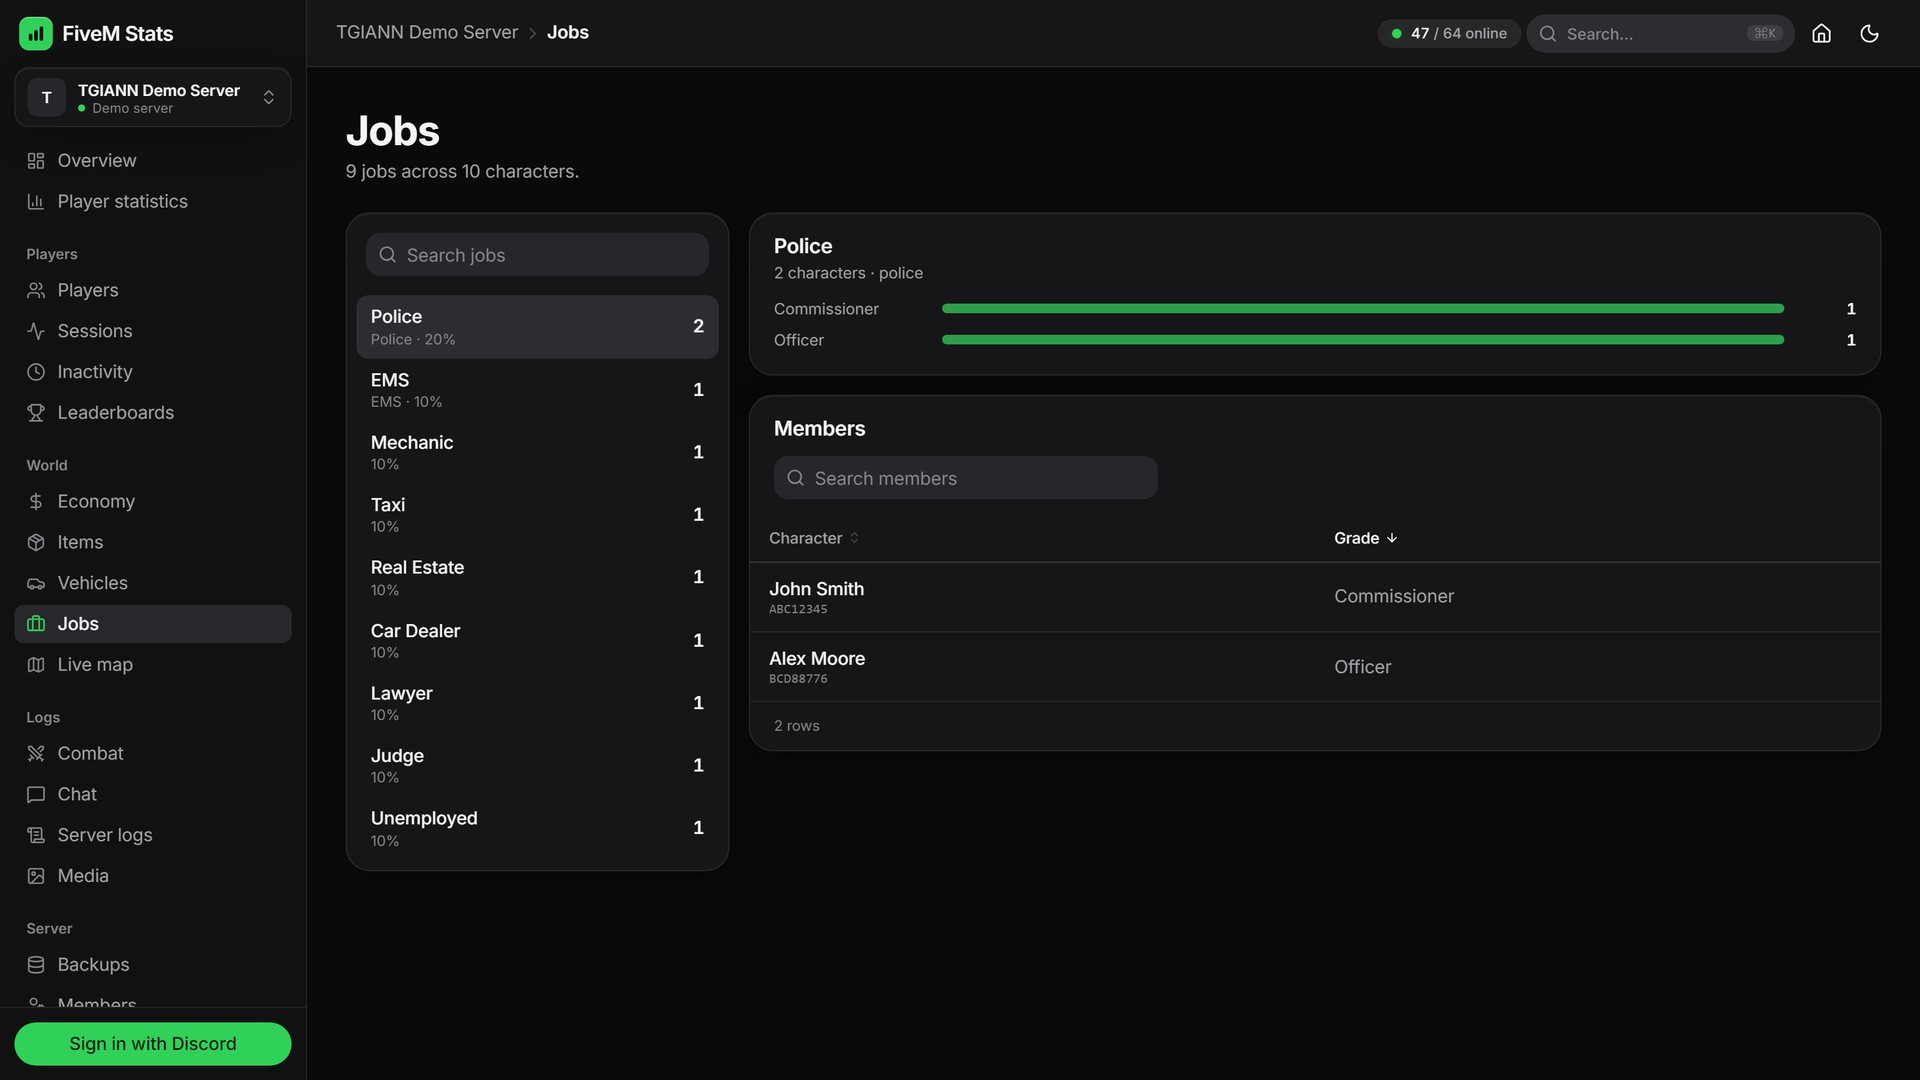
Task: Click the Live map icon
Action: 36,664
